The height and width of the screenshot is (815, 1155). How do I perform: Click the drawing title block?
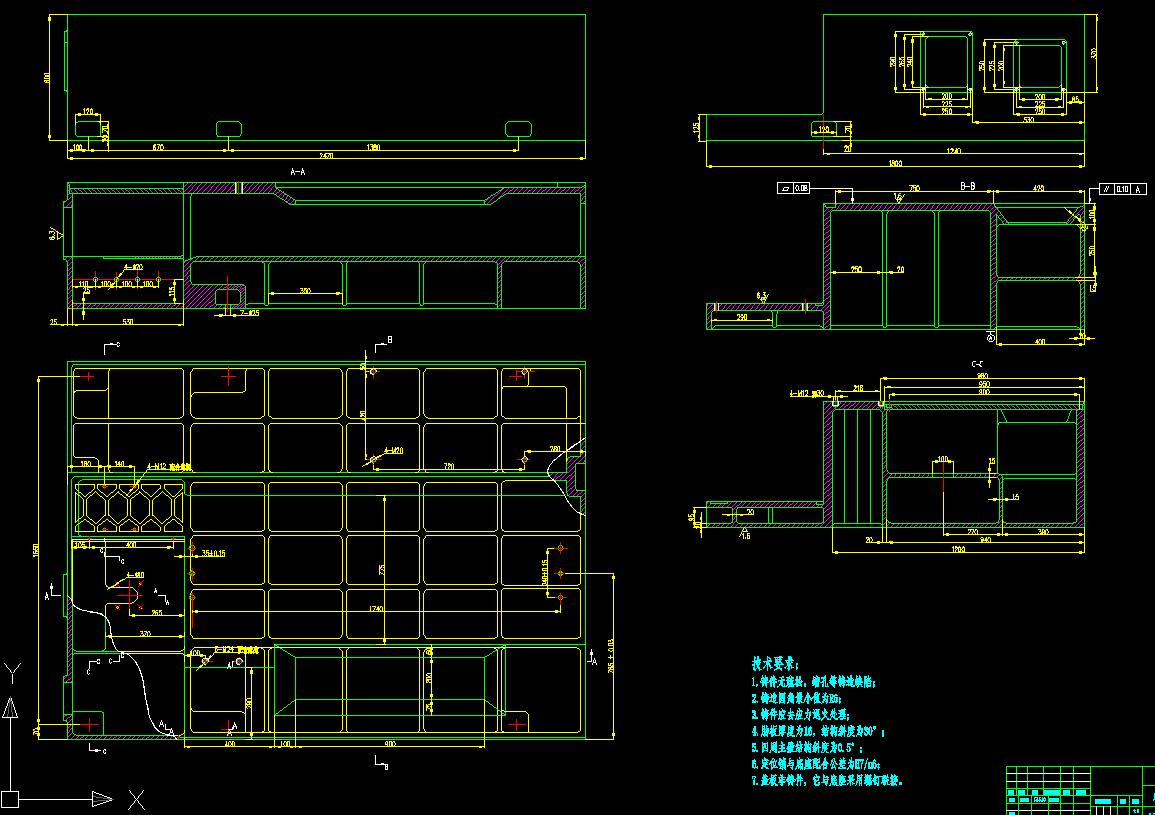pyautogui.click(x=1081, y=791)
